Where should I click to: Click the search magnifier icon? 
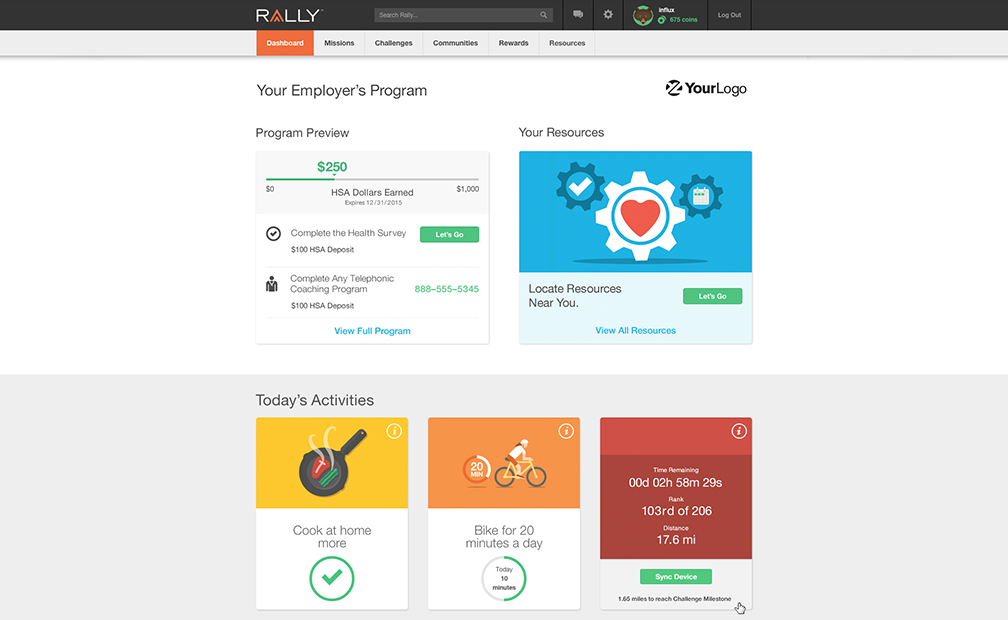tap(544, 15)
